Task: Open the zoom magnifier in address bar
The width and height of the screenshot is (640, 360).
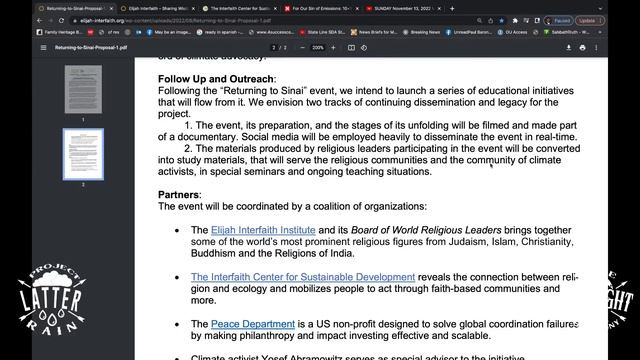Action: pyautogui.click(x=480, y=20)
